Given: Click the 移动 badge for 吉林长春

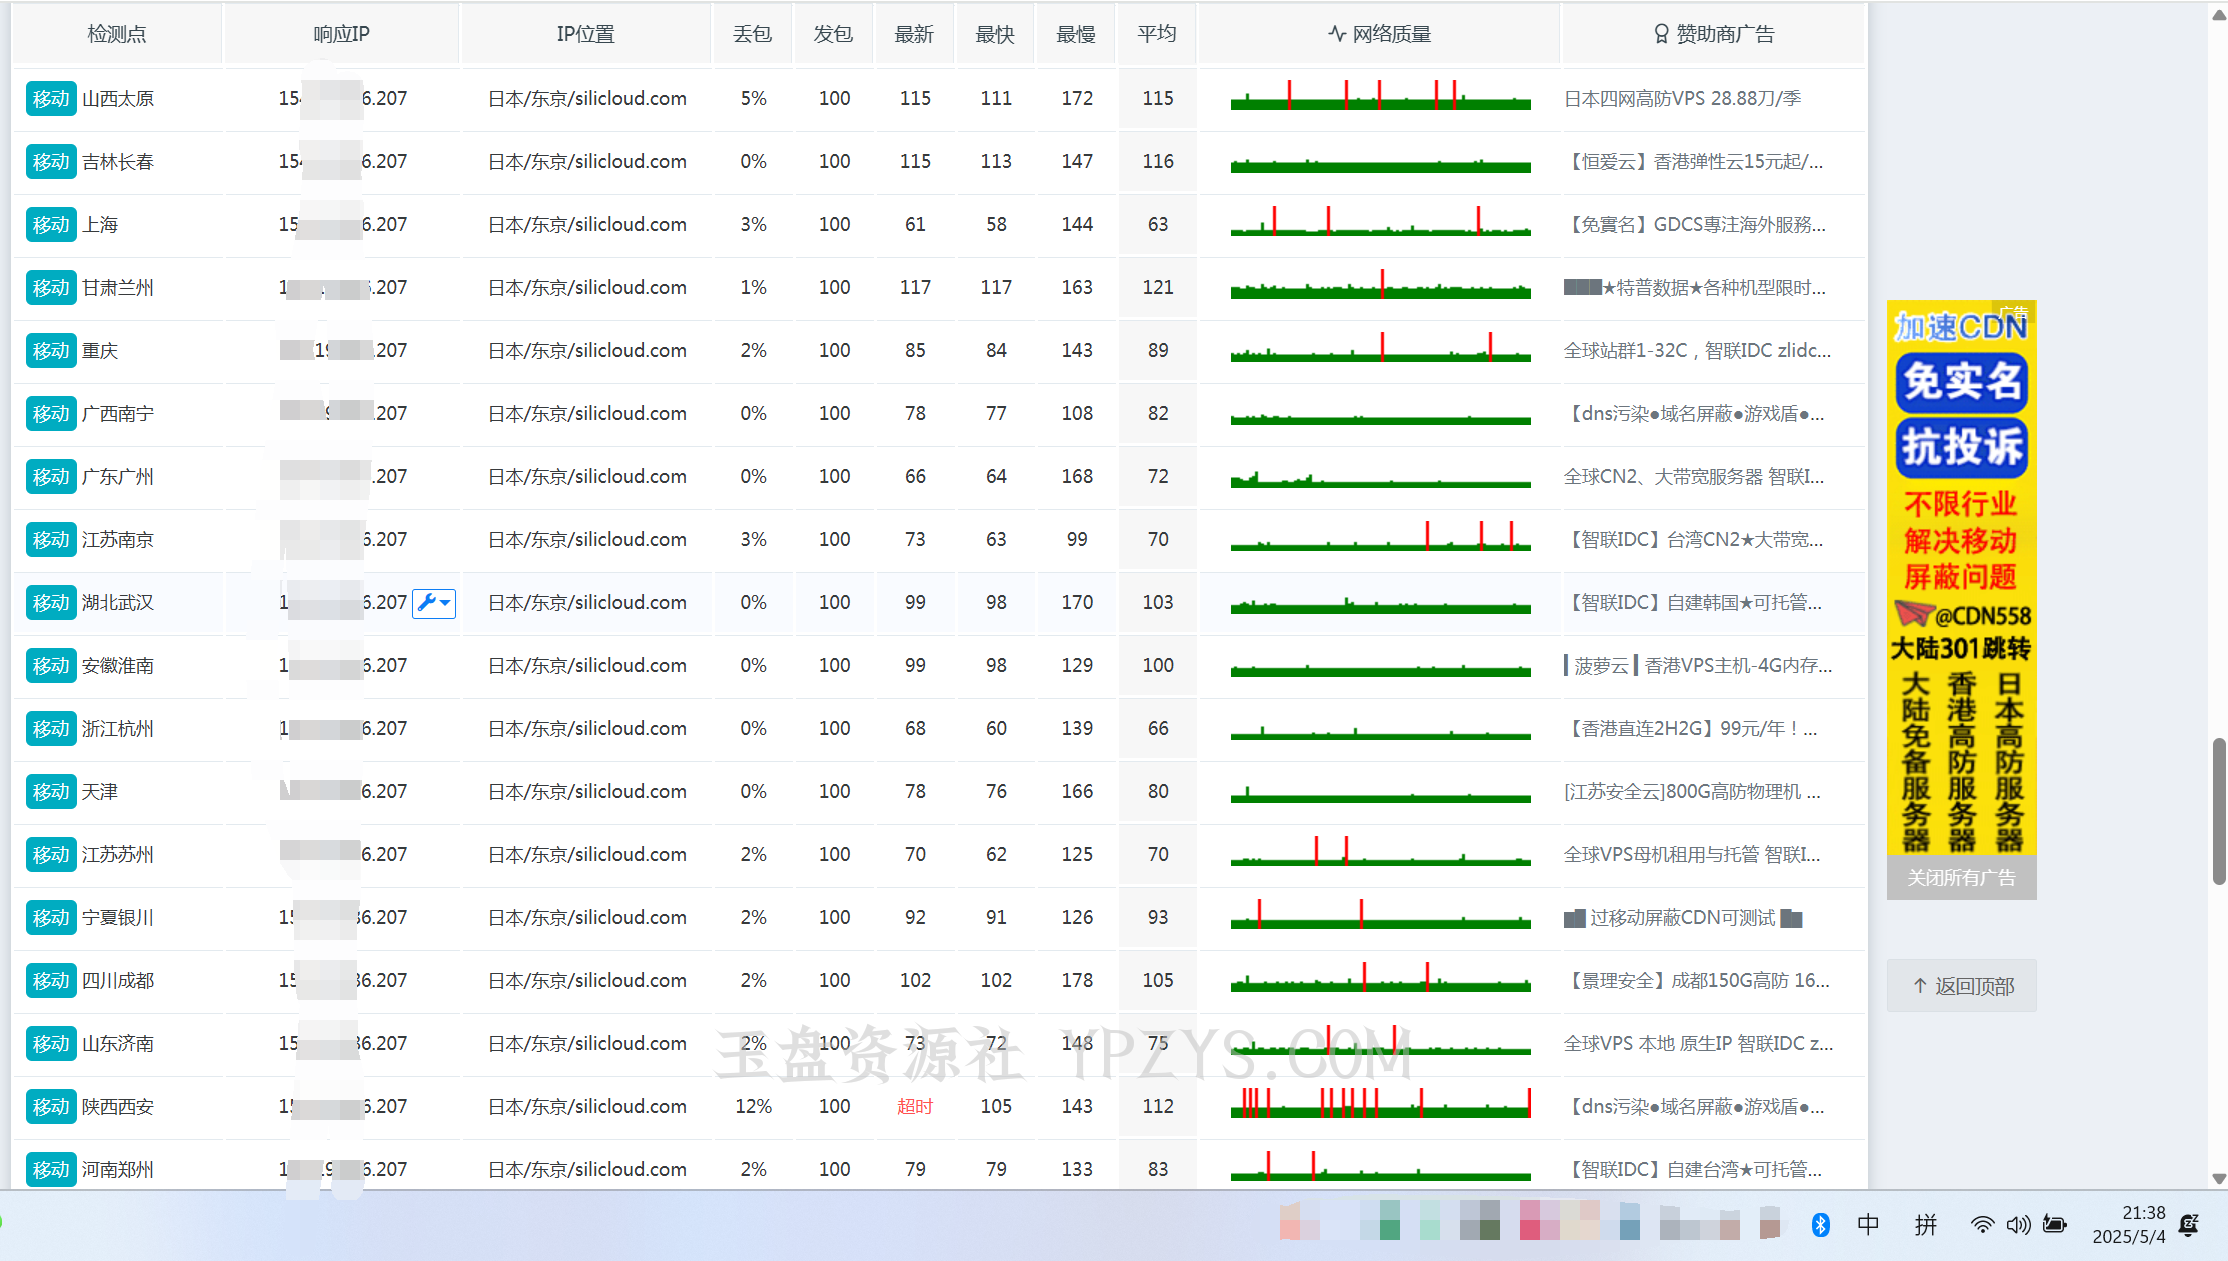Looking at the screenshot, I should pyautogui.click(x=51, y=162).
